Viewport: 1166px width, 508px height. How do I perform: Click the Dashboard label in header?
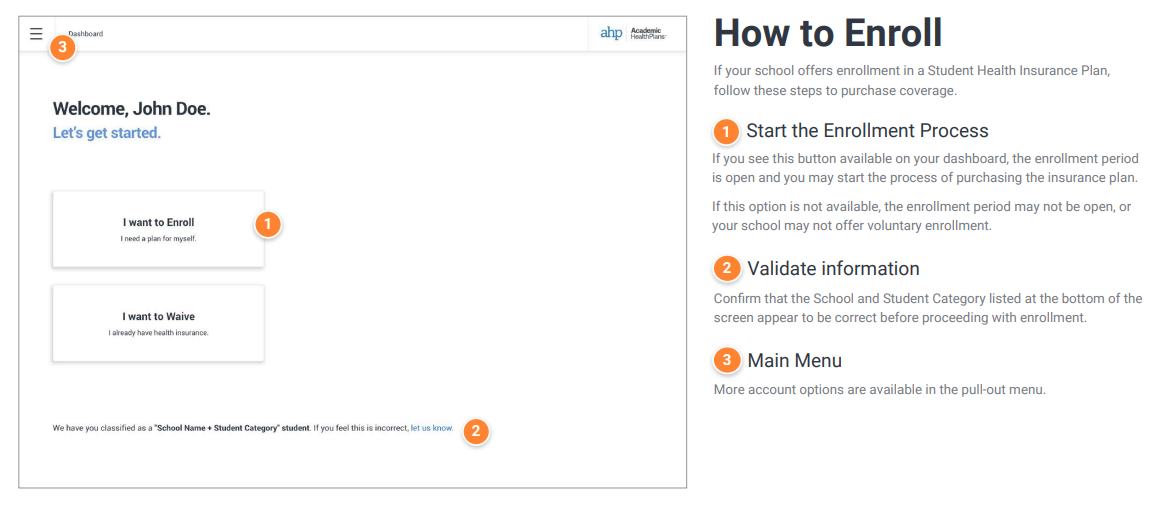click(x=86, y=33)
